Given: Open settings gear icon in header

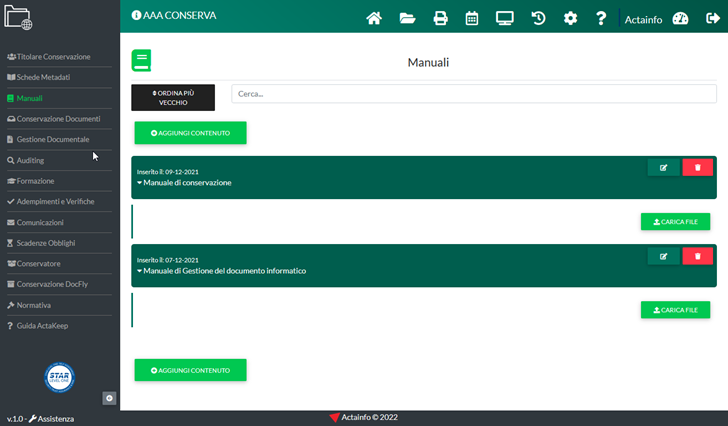Looking at the screenshot, I should click(x=570, y=18).
